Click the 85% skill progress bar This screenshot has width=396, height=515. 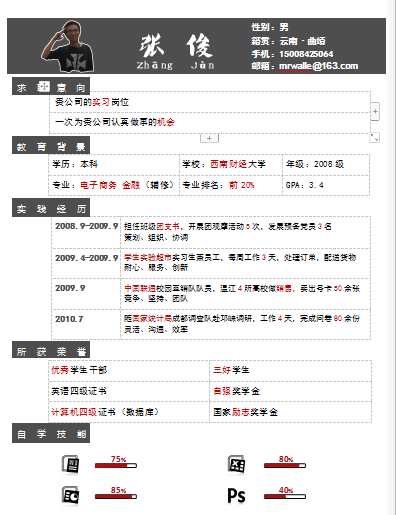[116, 496]
